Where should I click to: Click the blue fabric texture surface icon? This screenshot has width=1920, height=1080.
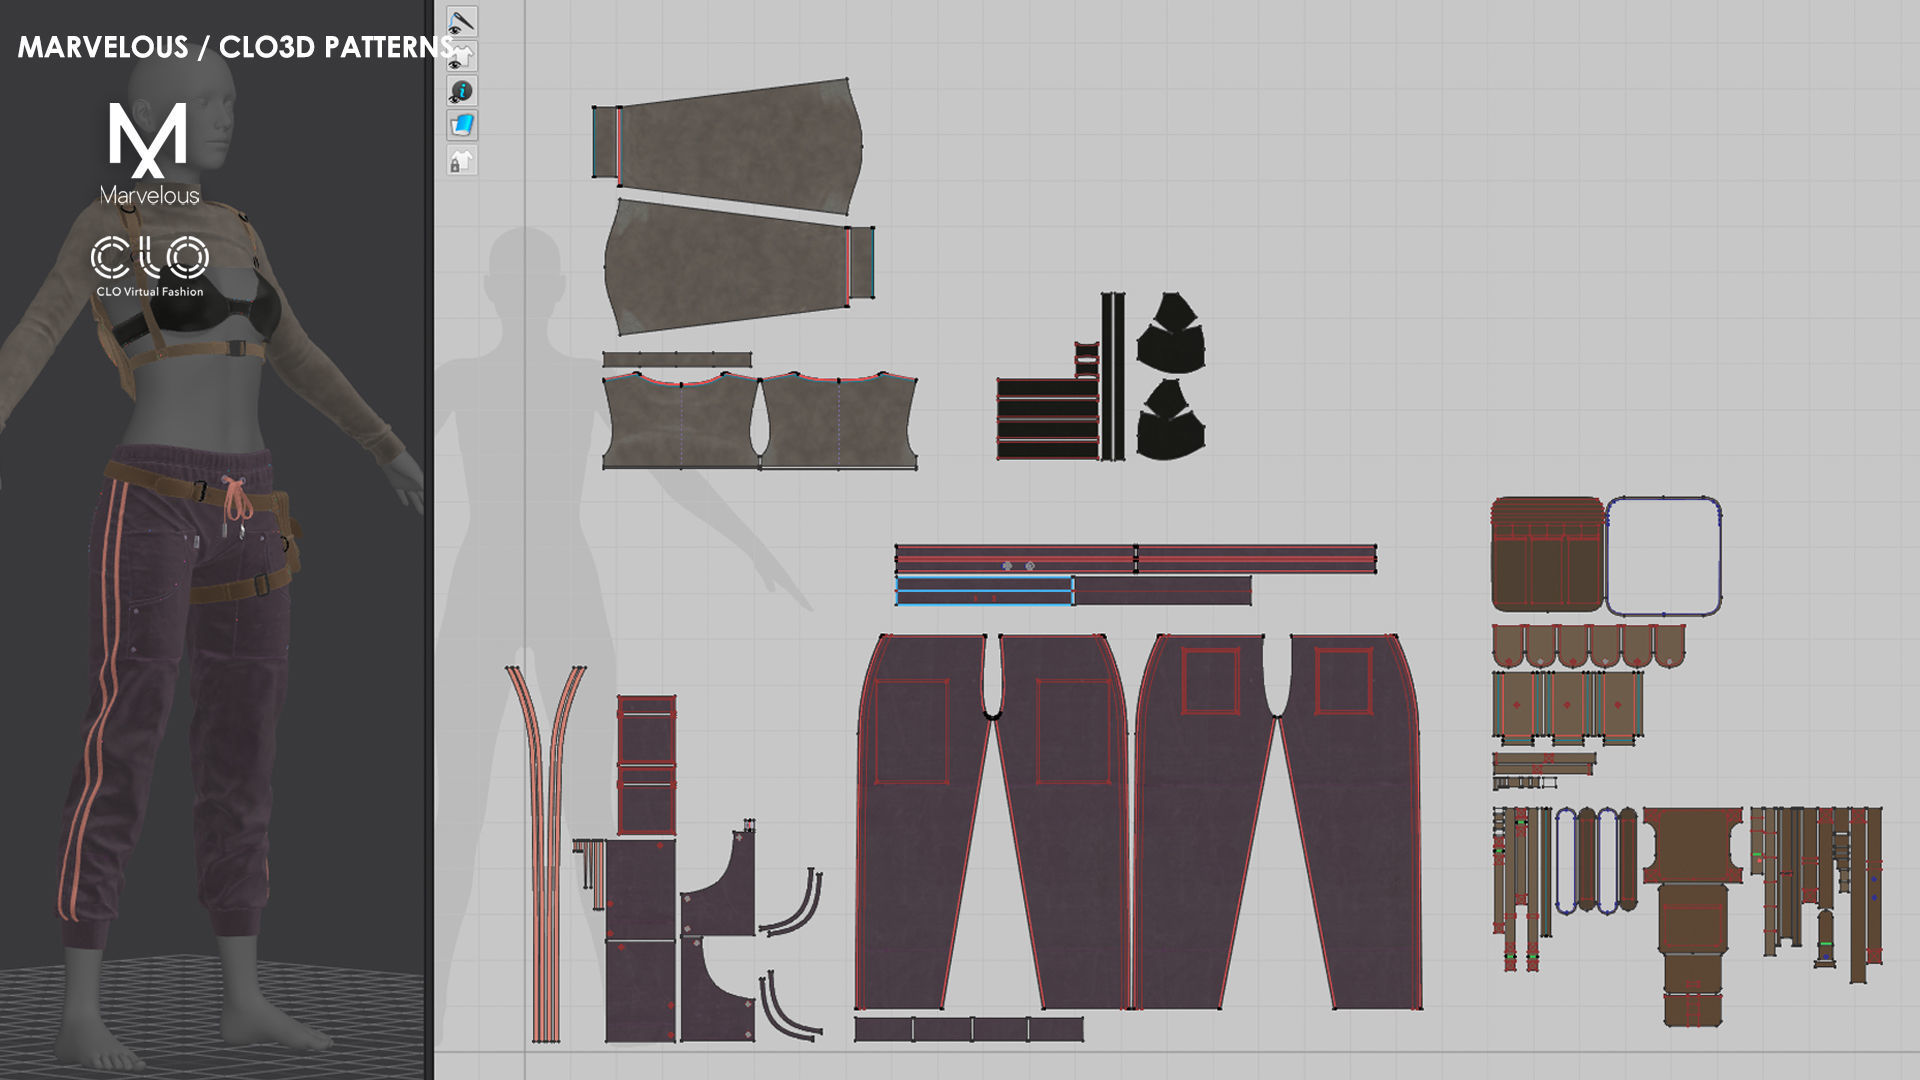pos(461,125)
